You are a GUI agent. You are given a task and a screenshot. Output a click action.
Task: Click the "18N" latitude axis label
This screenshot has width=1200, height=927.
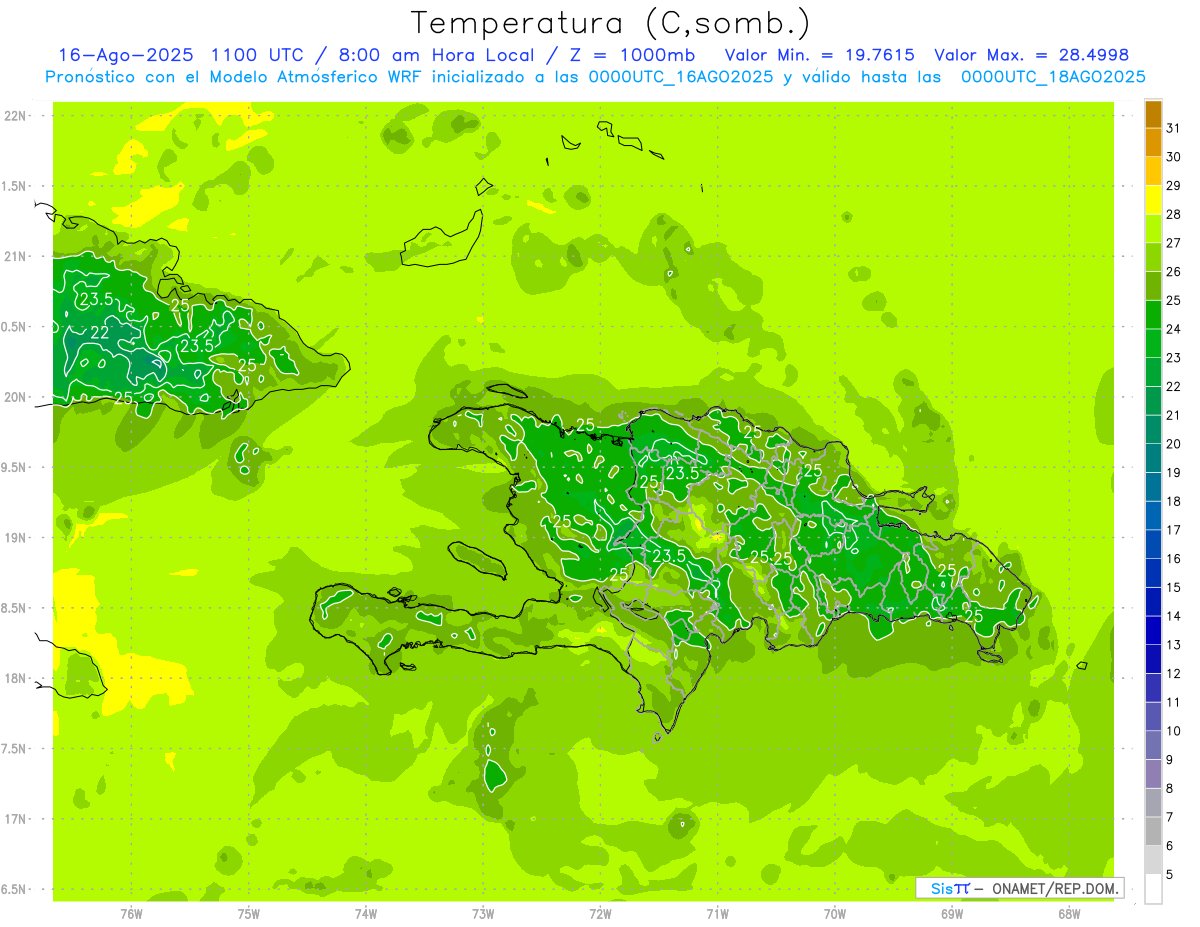pos(16,678)
